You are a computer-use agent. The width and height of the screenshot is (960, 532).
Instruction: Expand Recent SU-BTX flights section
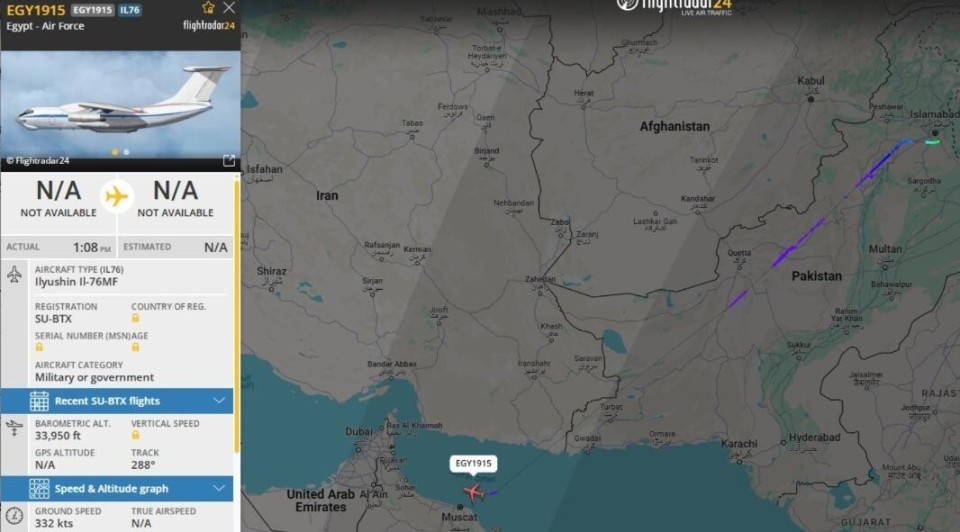117,401
